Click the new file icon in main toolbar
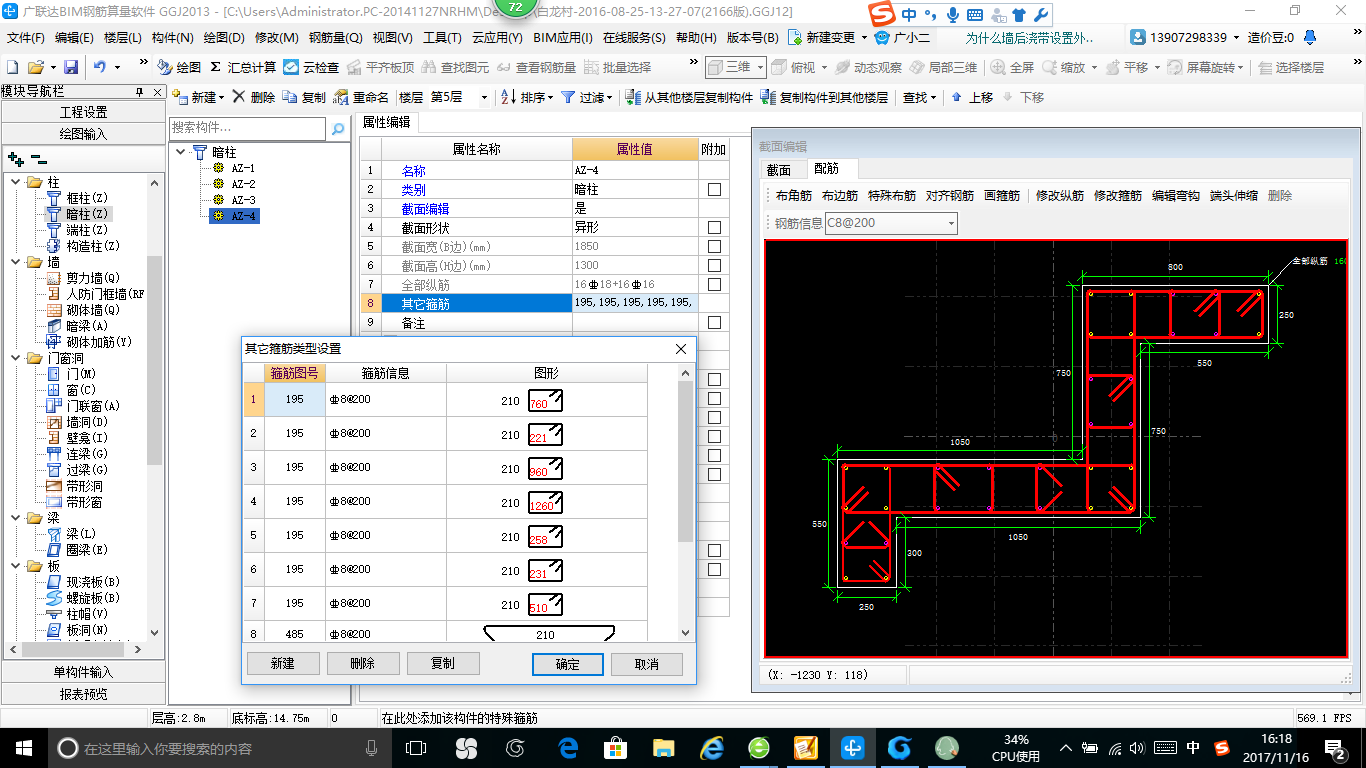 12,67
